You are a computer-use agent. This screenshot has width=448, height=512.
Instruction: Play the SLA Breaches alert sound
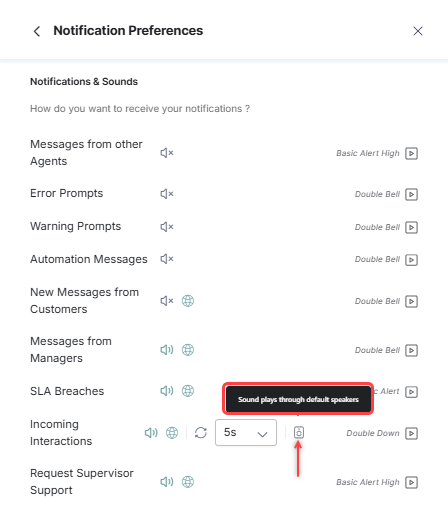point(411,392)
